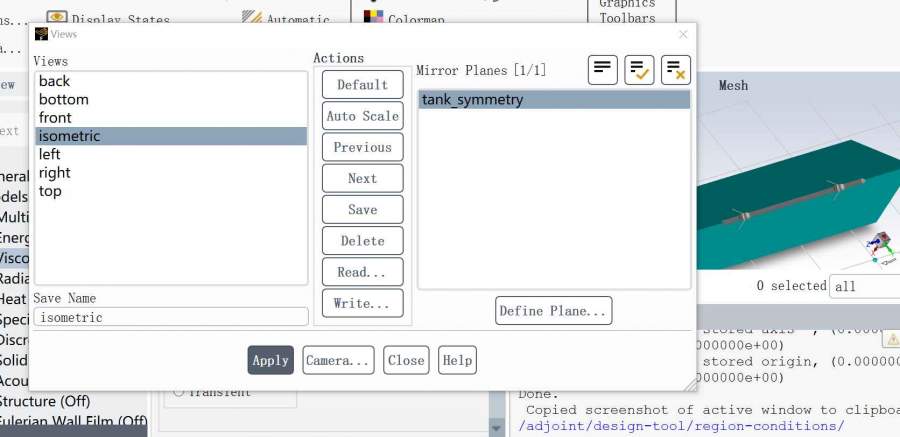Select the right view in Views list
Viewport: 900px width, 437px height.
[x=170, y=173]
